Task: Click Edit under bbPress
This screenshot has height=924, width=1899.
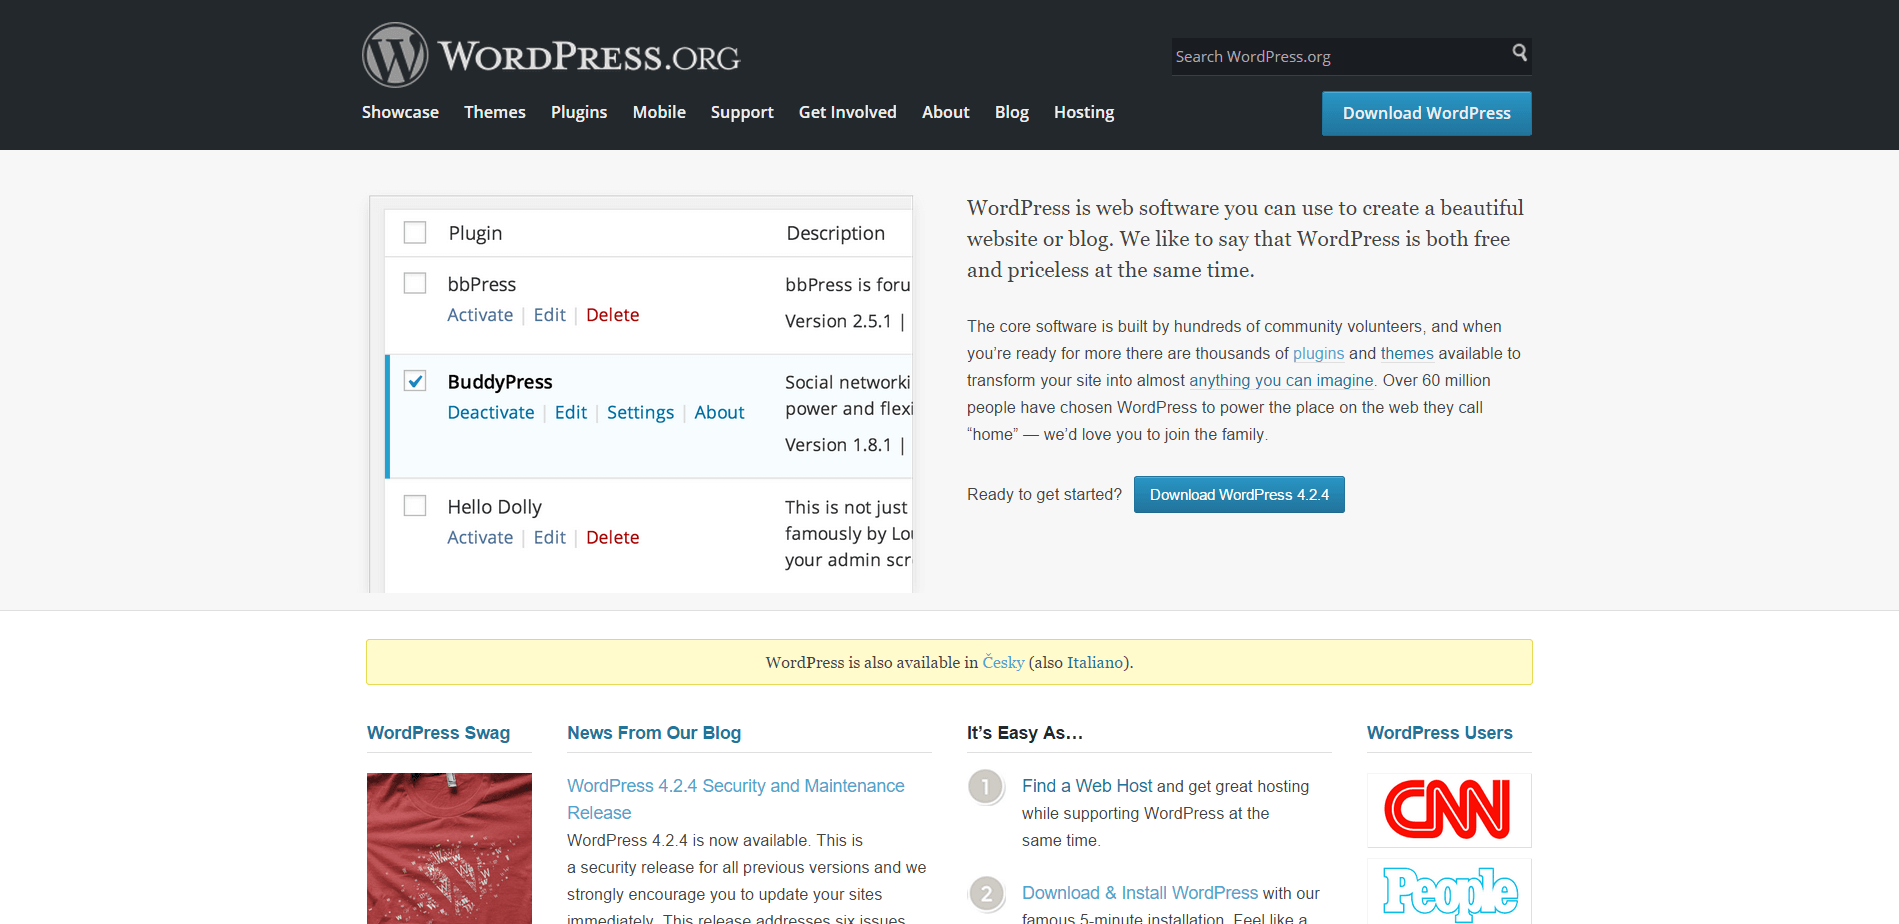Action: click(x=550, y=315)
